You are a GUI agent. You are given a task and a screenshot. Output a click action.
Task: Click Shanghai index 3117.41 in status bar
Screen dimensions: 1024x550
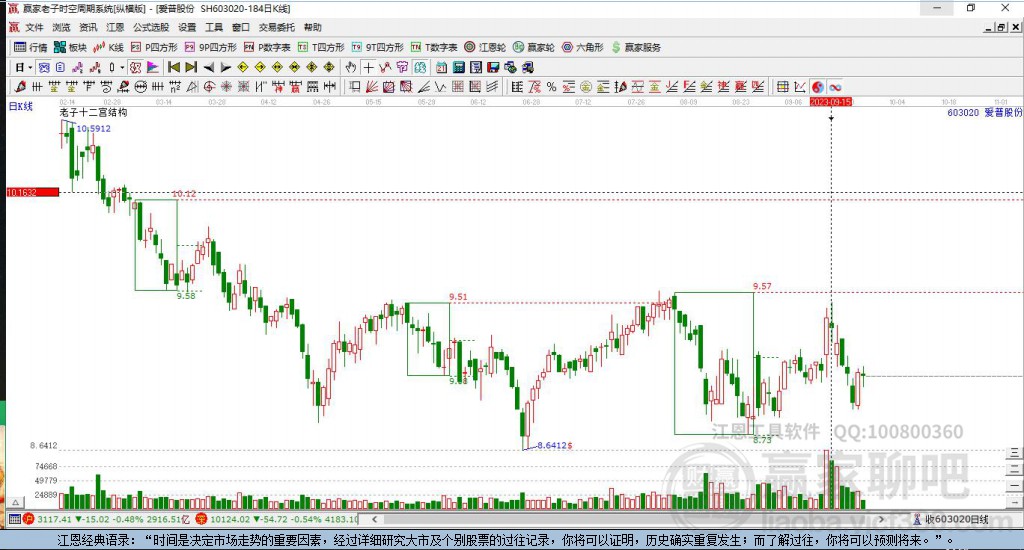click(x=54, y=519)
